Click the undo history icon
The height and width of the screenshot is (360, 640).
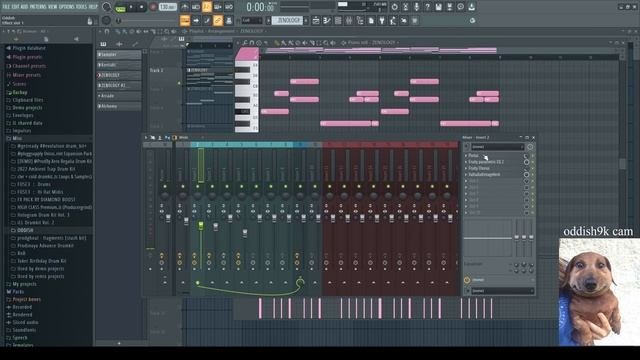[x=394, y=7]
